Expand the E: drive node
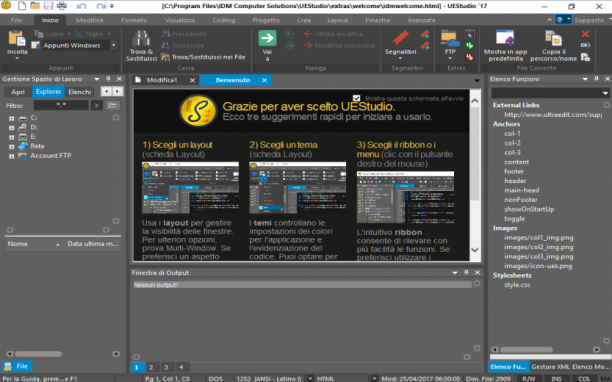Viewport: 612px width, 382px height. pos(12,137)
